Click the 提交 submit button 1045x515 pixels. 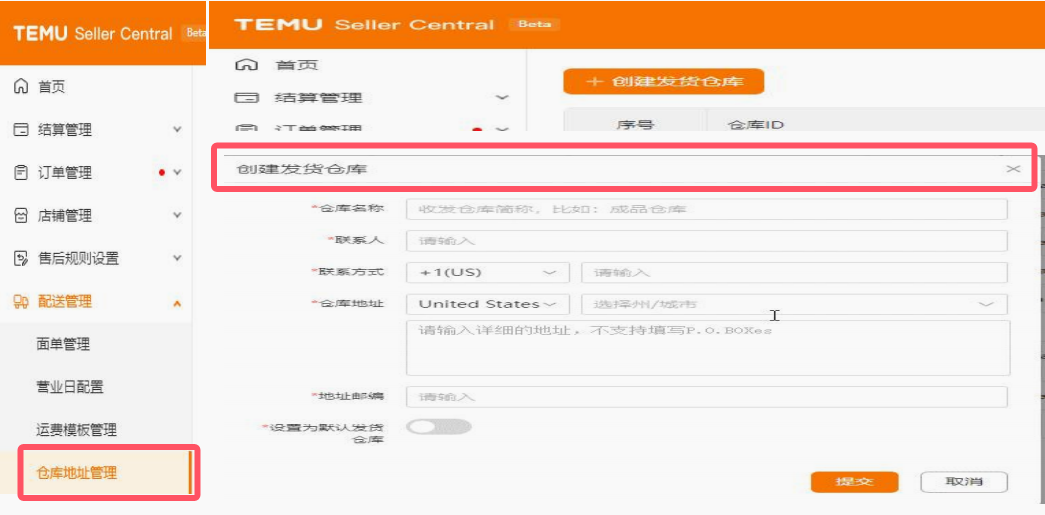854,482
